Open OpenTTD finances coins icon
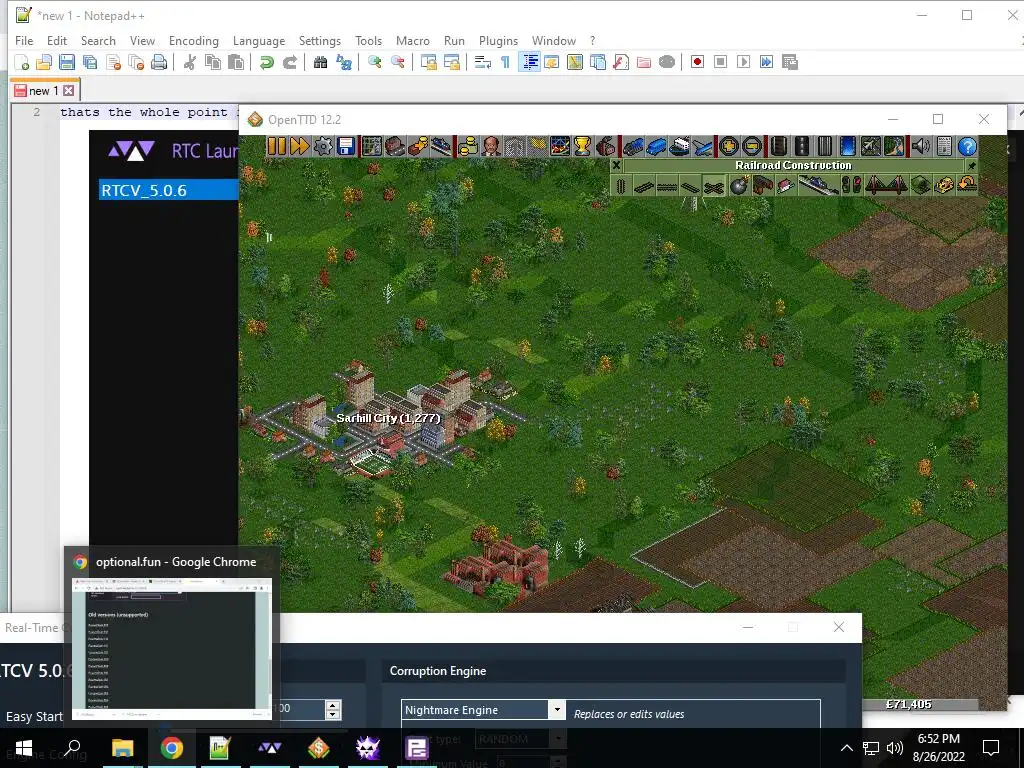This screenshot has height=768, width=1024. 468,146
